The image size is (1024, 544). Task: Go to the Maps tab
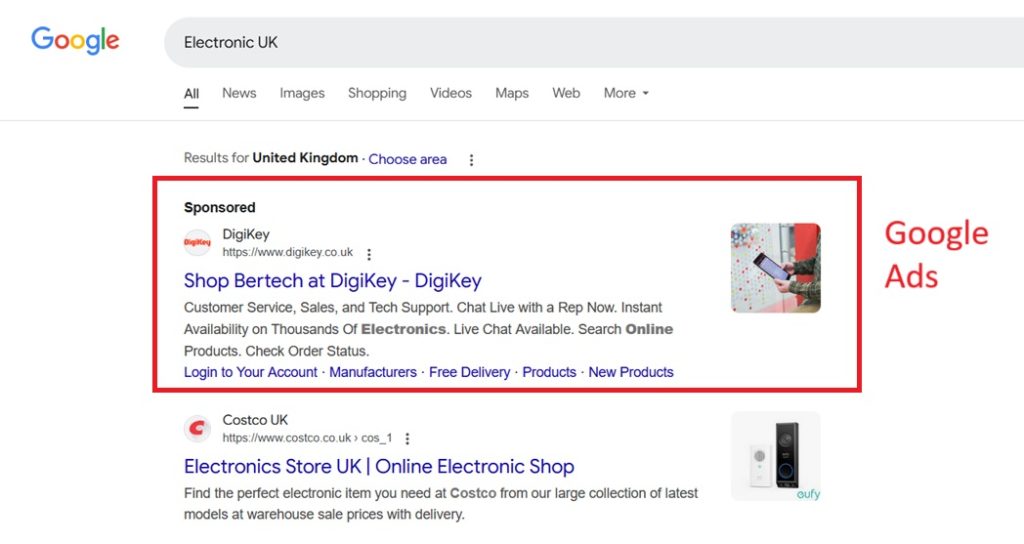pos(512,93)
